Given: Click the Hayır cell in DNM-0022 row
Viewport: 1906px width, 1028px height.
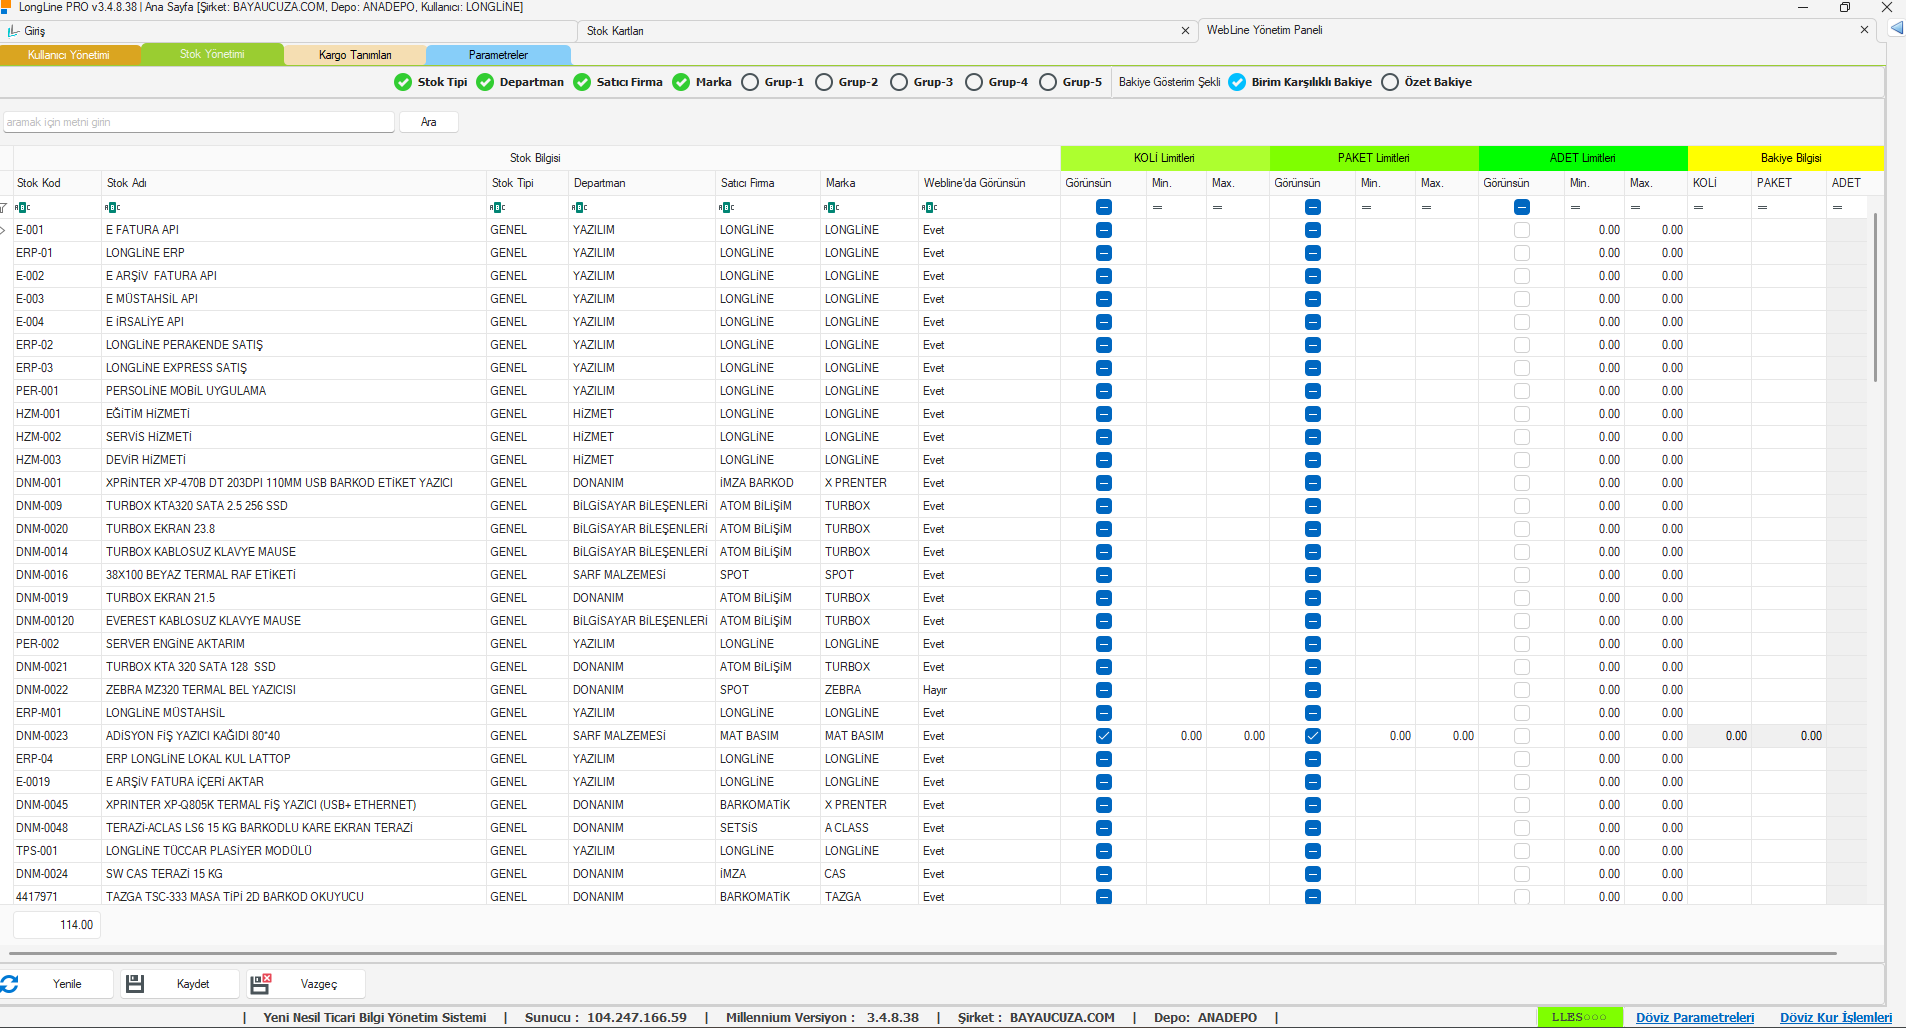Looking at the screenshot, I should [989, 690].
